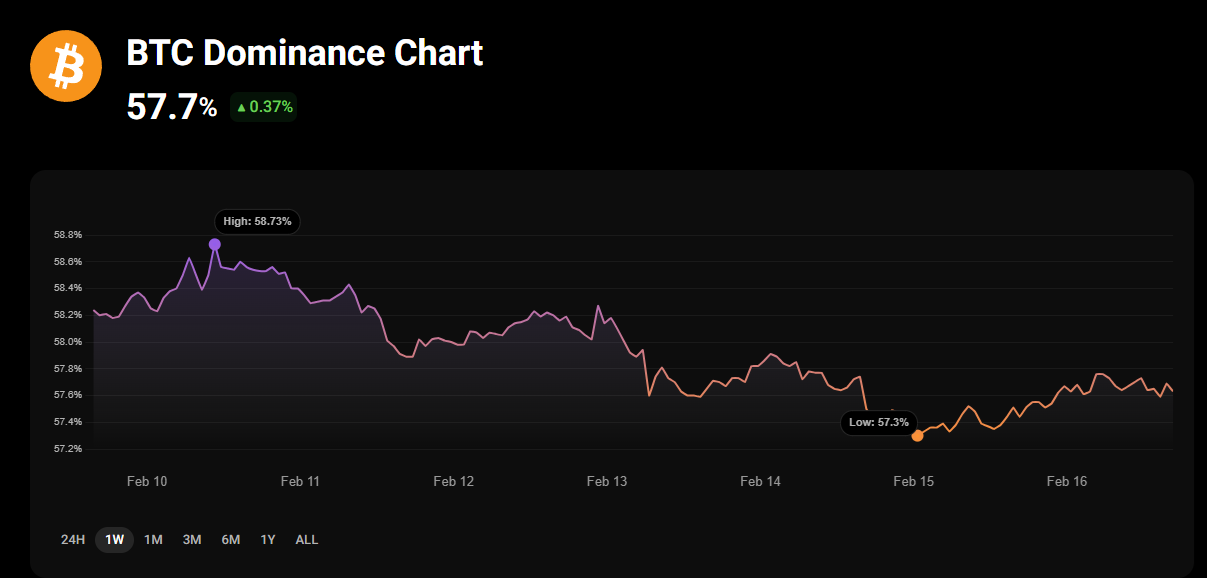The height and width of the screenshot is (578, 1207).
Task: Click the 57.7% current dominance value
Action: pos(172,107)
